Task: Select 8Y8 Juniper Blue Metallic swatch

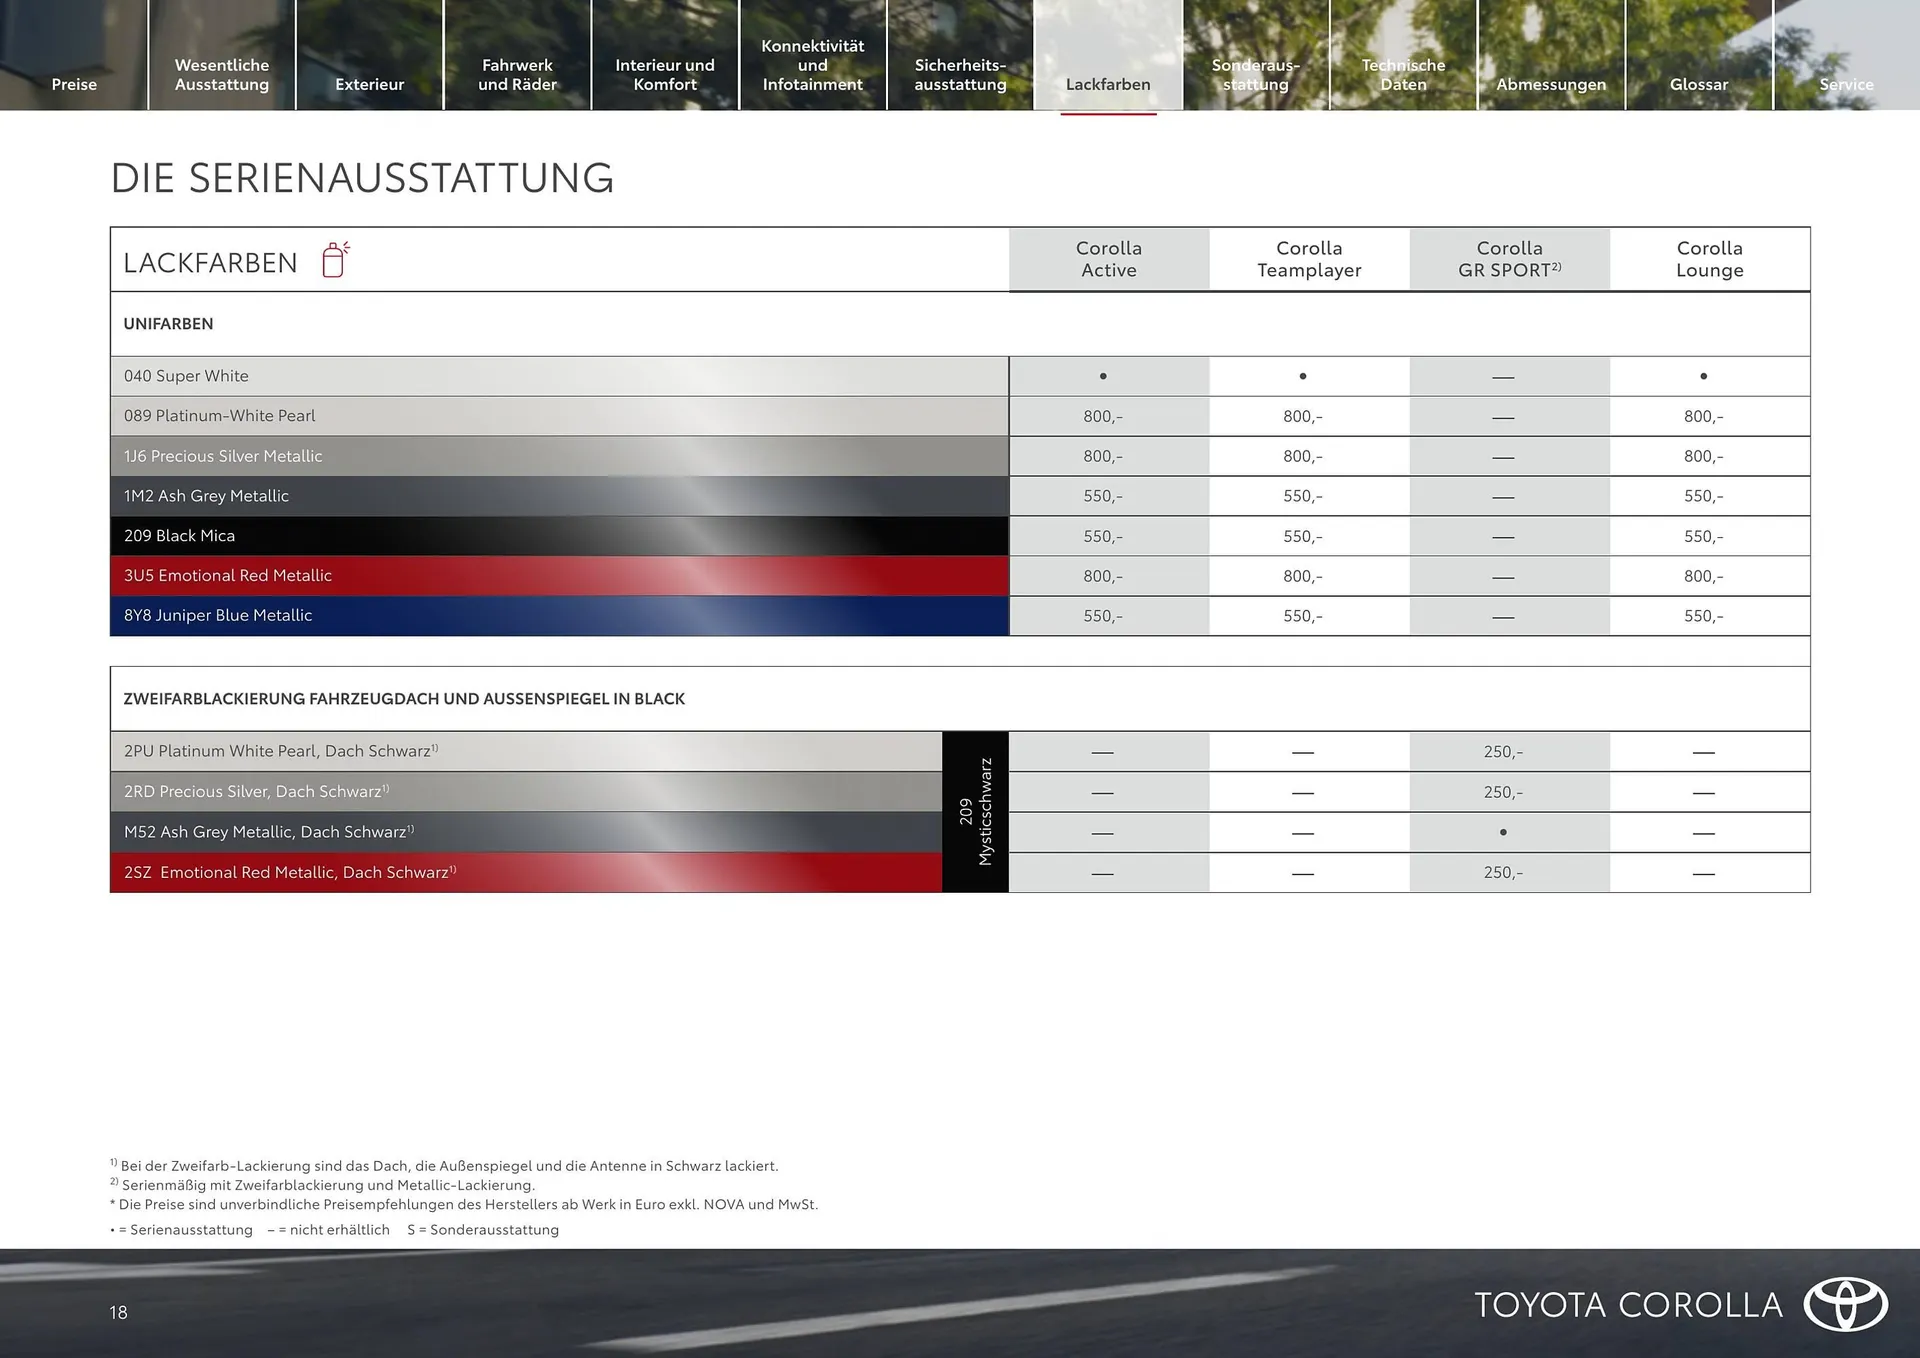Action: (x=559, y=616)
